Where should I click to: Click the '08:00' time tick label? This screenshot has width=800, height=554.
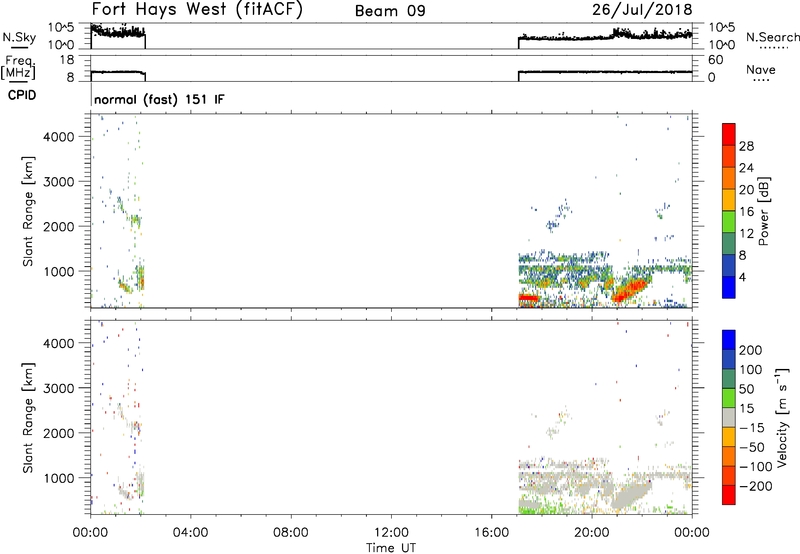(290, 533)
